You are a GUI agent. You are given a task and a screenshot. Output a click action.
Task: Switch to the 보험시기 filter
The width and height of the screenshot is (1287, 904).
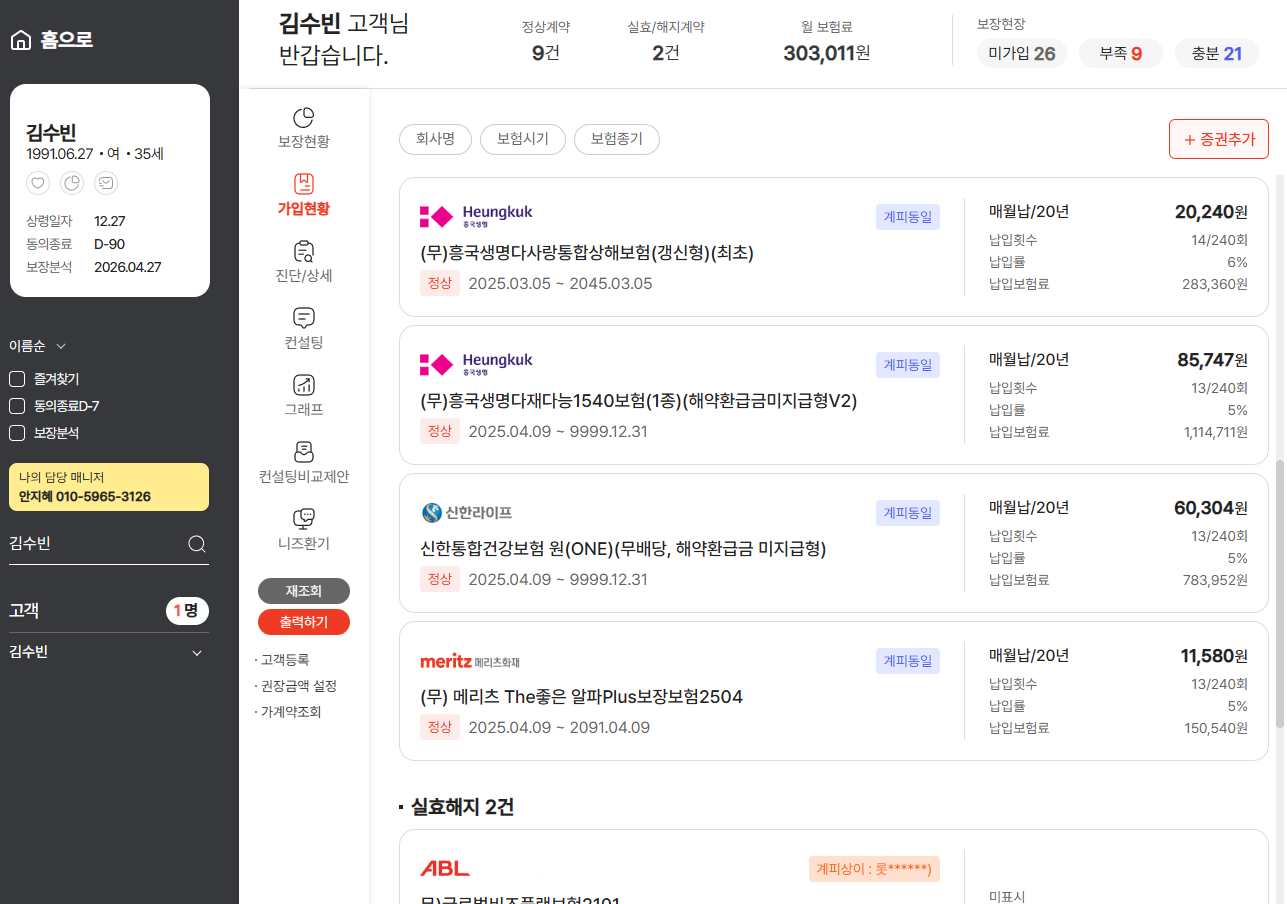(x=522, y=139)
